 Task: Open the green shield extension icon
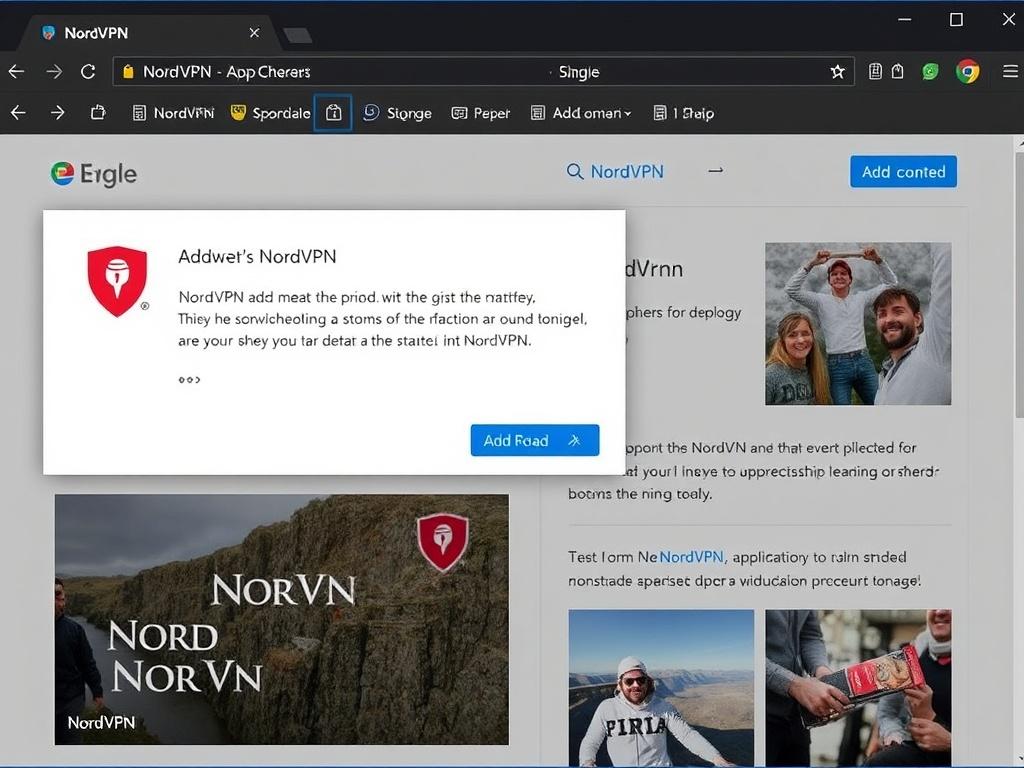[930, 71]
